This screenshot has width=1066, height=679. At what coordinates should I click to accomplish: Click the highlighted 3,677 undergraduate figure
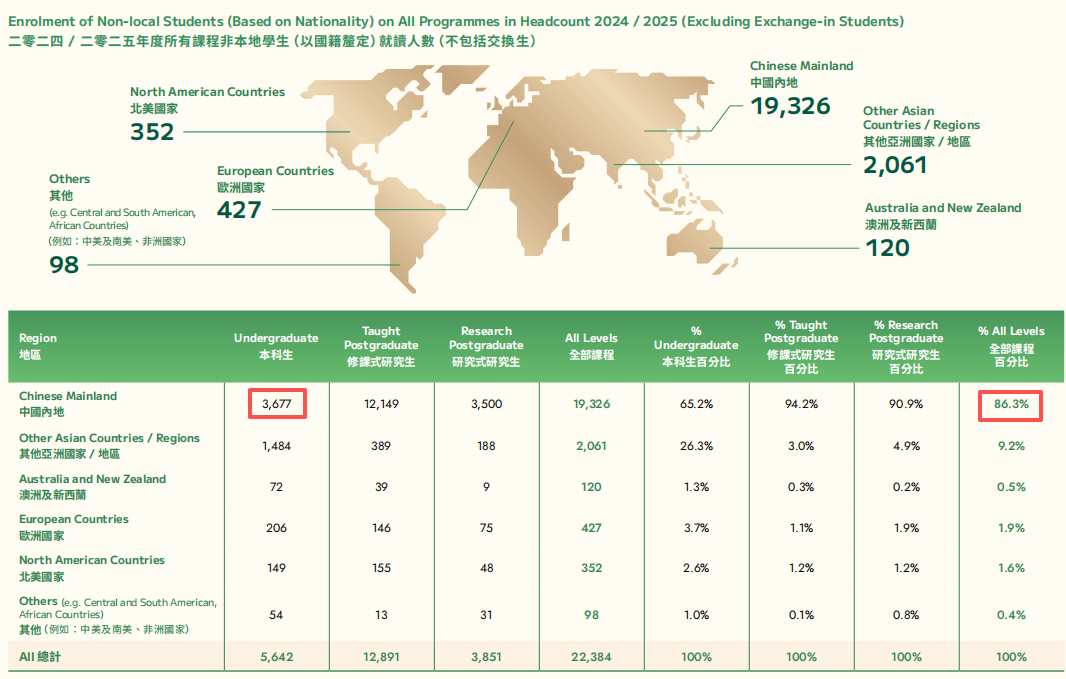coord(277,404)
